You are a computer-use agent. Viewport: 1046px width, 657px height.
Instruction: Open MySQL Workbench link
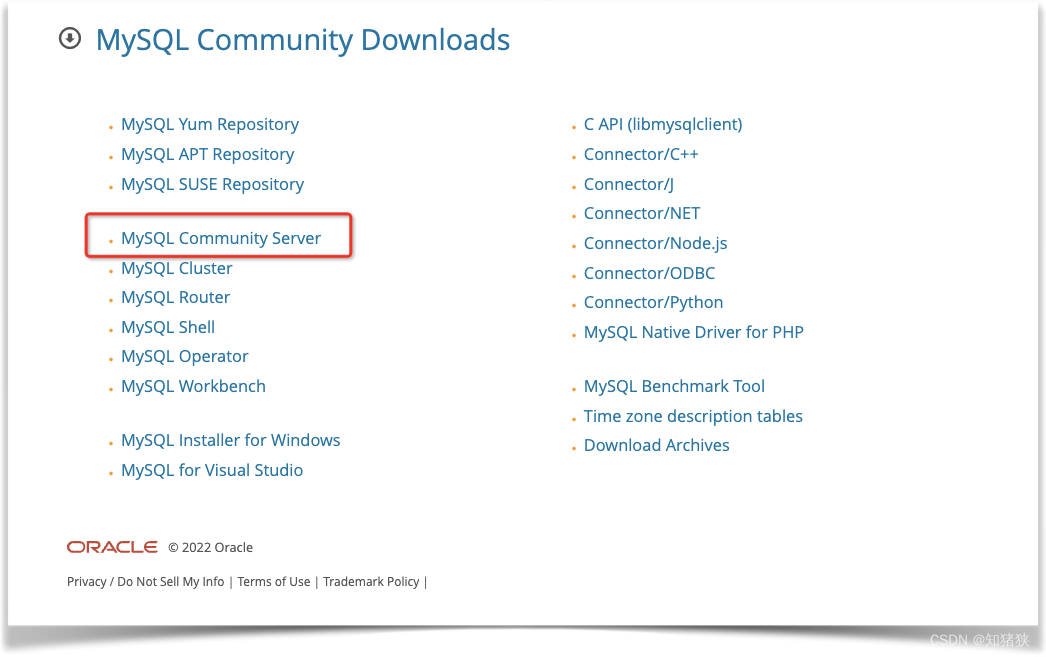(x=193, y=386)
